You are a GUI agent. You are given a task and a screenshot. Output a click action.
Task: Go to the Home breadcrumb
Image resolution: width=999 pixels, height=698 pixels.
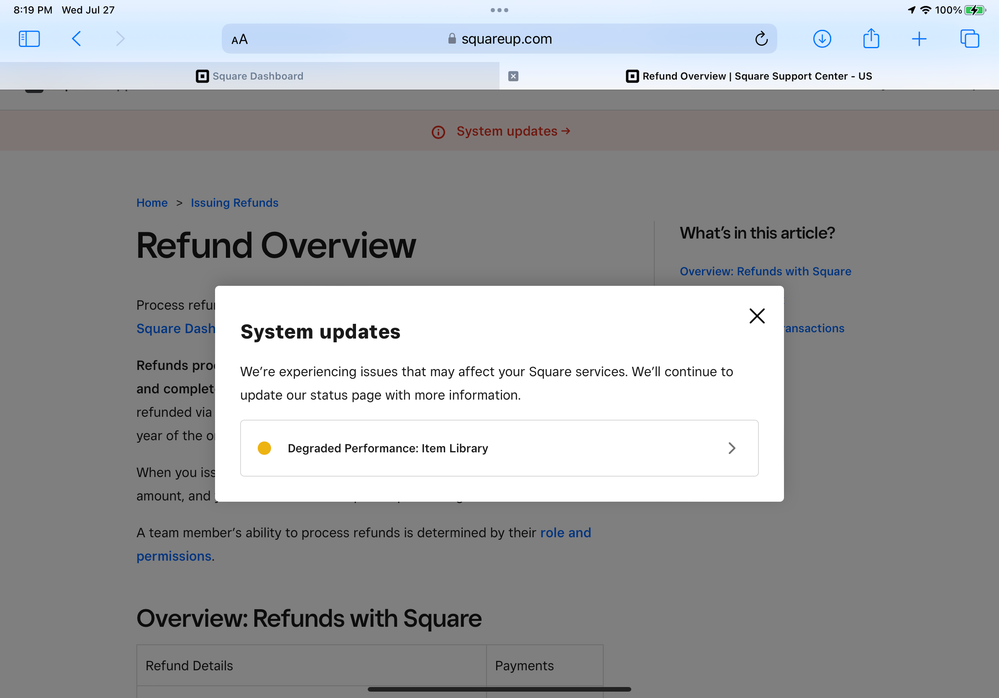point(152,203)
